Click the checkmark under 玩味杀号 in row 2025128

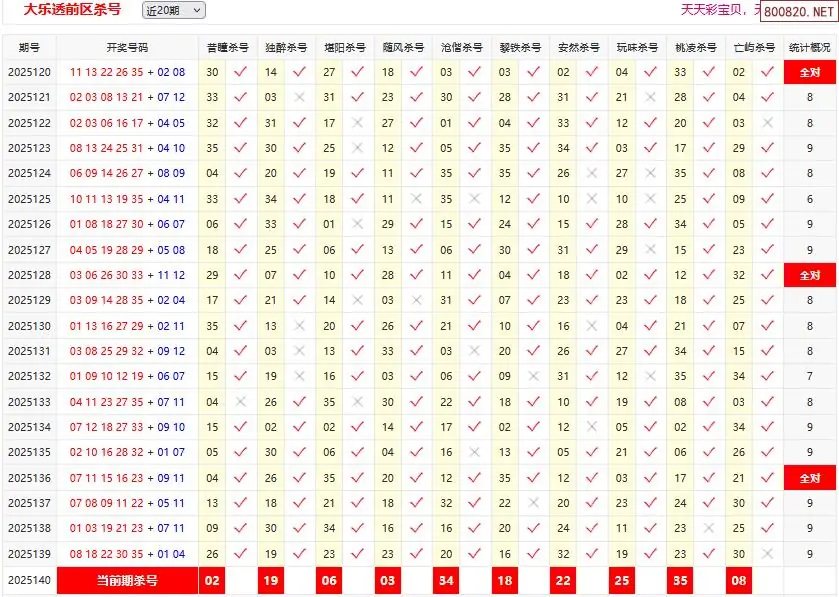click(x=650, y=275)
